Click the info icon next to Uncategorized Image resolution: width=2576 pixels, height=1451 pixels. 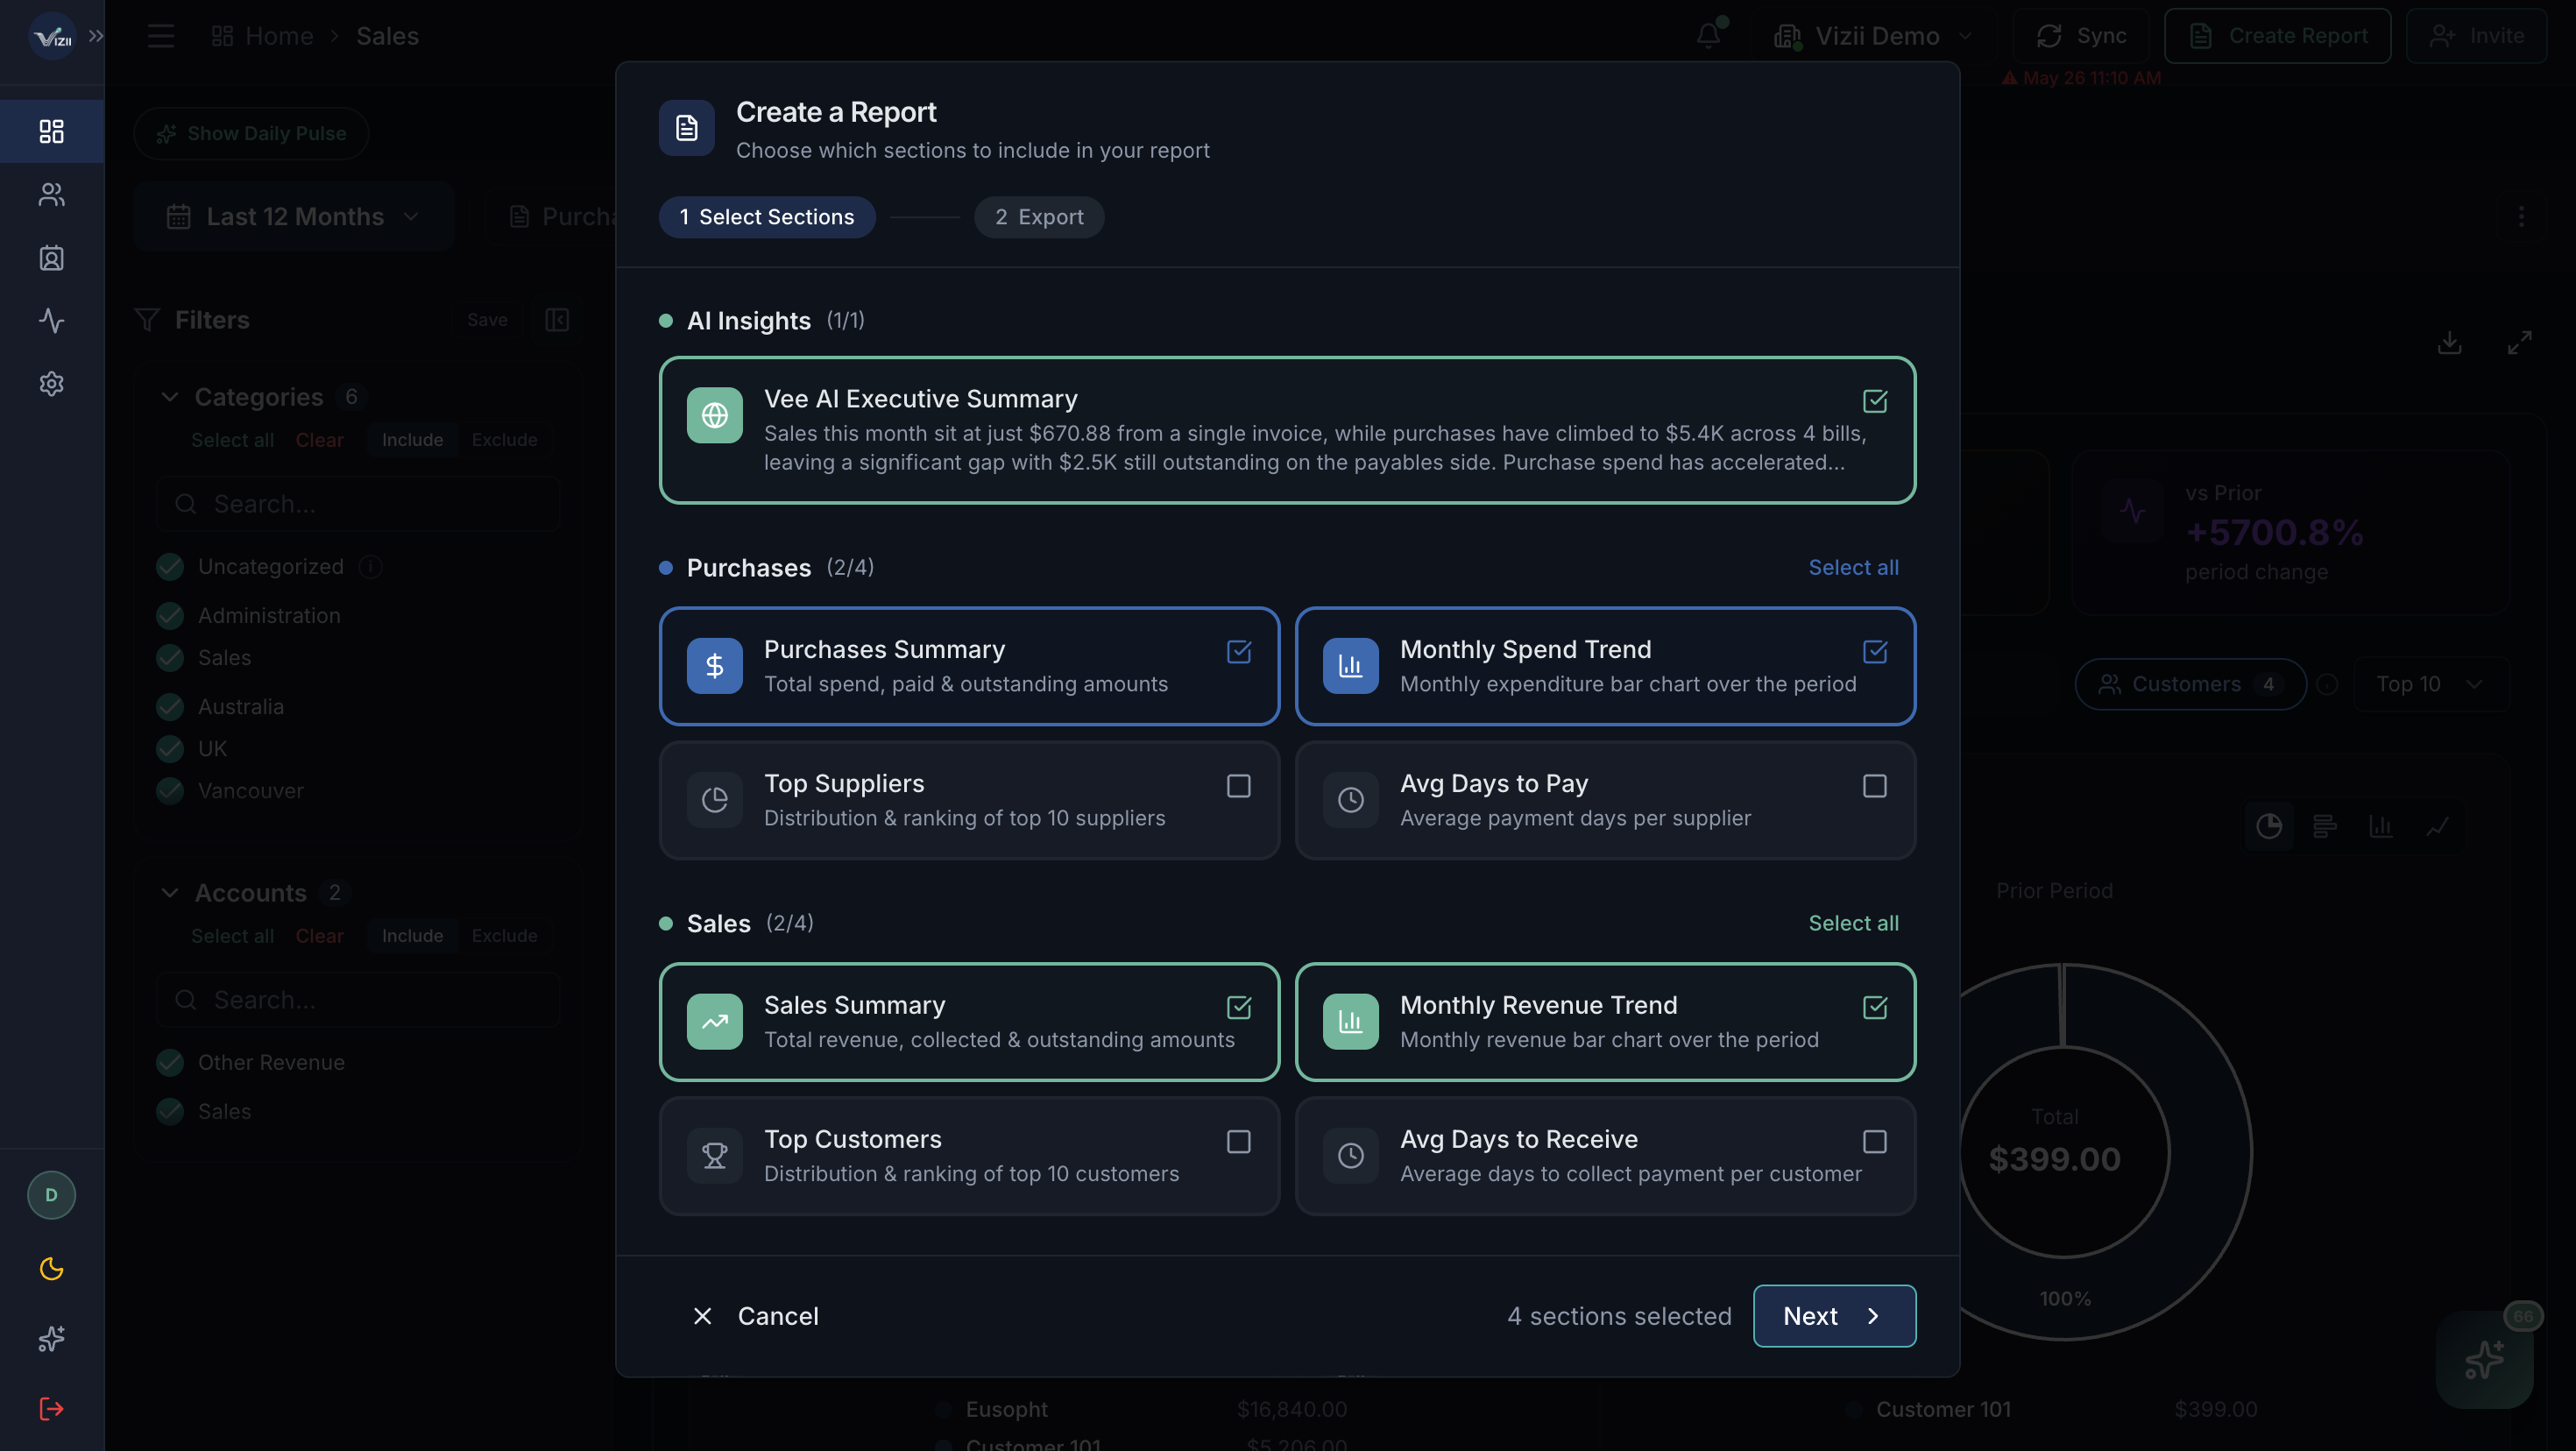pos(371,567)
